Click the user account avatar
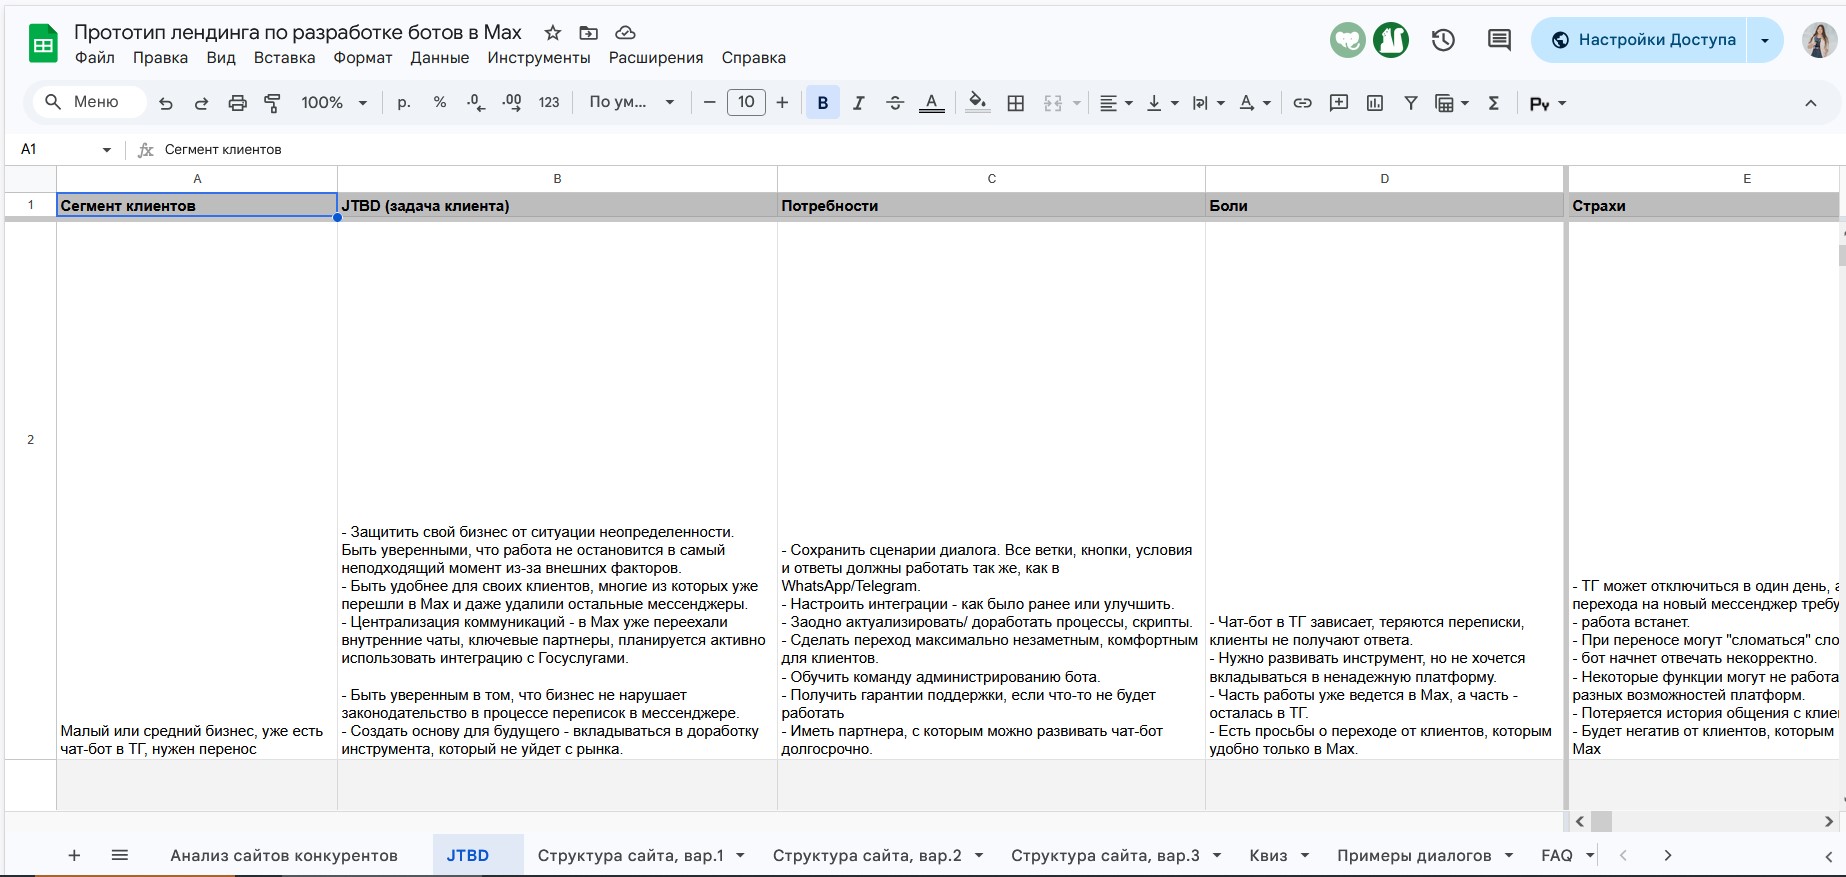The height and width of the screenshot is (877, 1846). 1819,40
